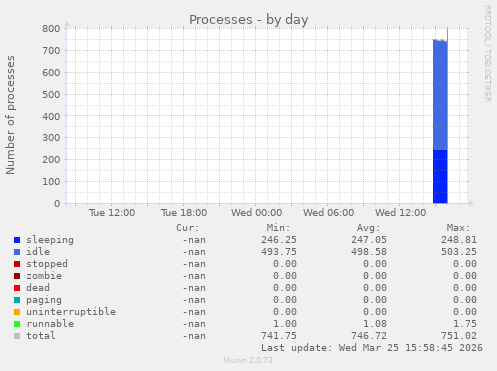The height and width of the screenshot is (371, 497).
Task: Click the 500 y-axis tick label
Action: [x=51, y=94]
